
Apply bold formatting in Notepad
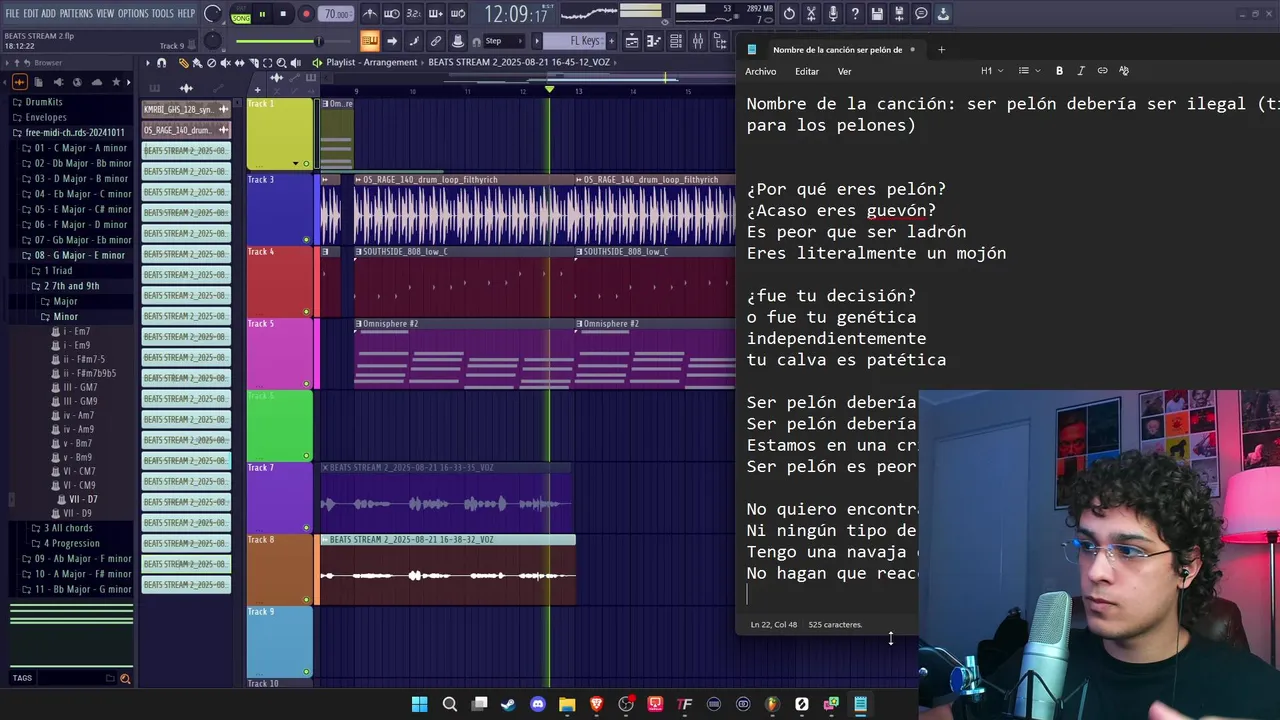coord(1059,71)
